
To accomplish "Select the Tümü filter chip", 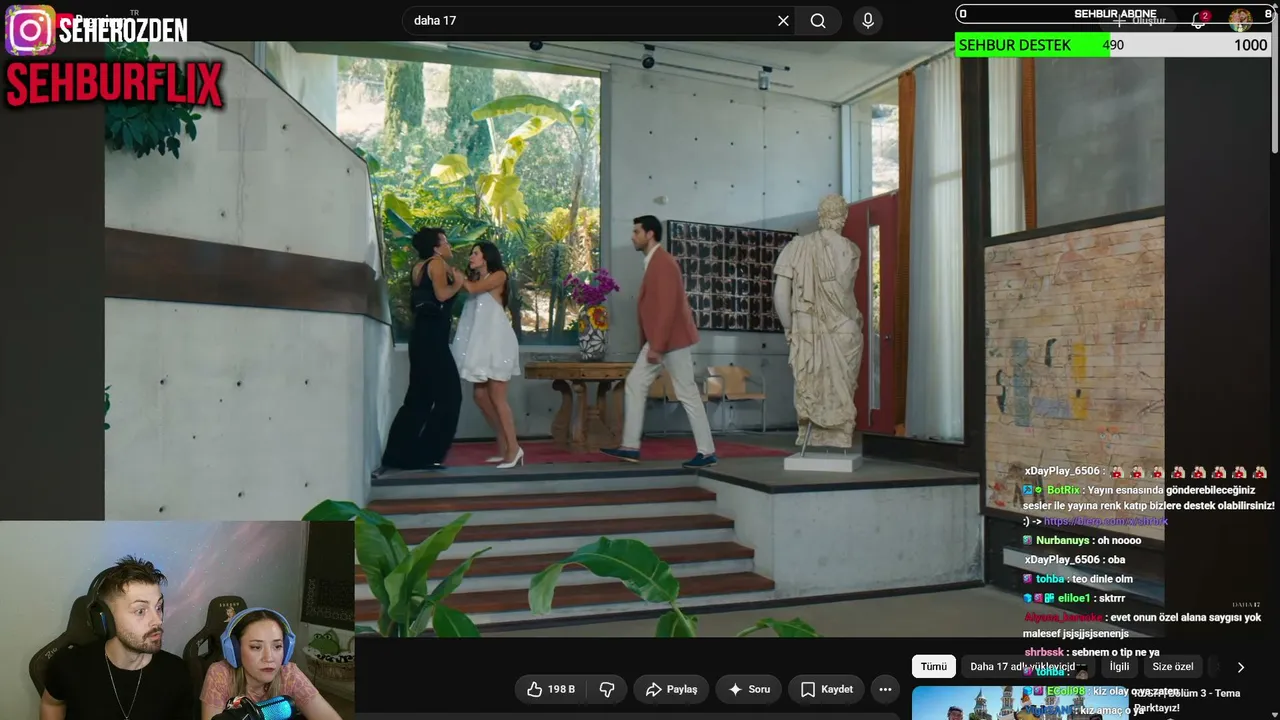I will click(933, 667).
